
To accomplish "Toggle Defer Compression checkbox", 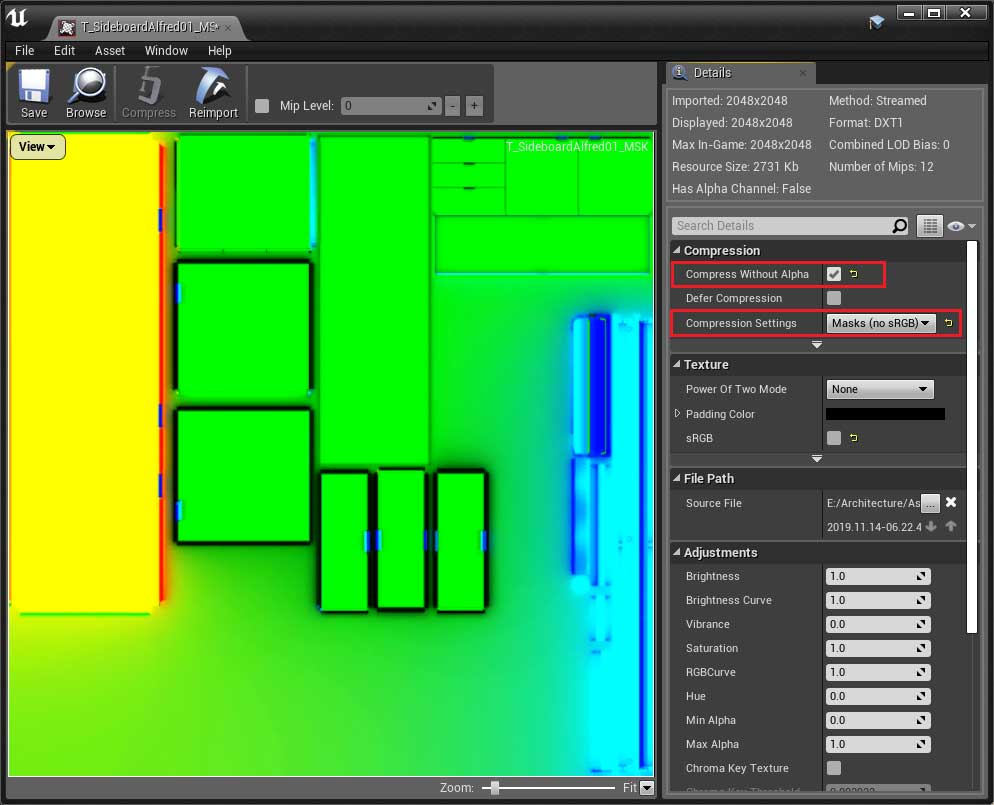I will [x=834, y=298].
